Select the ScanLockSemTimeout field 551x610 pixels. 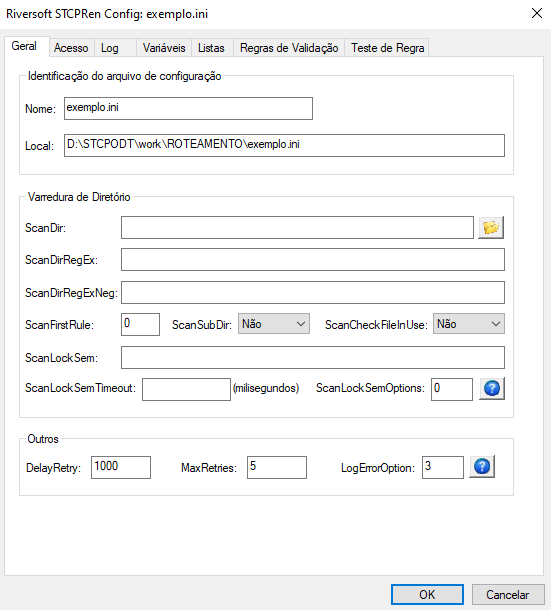[186, 389]
